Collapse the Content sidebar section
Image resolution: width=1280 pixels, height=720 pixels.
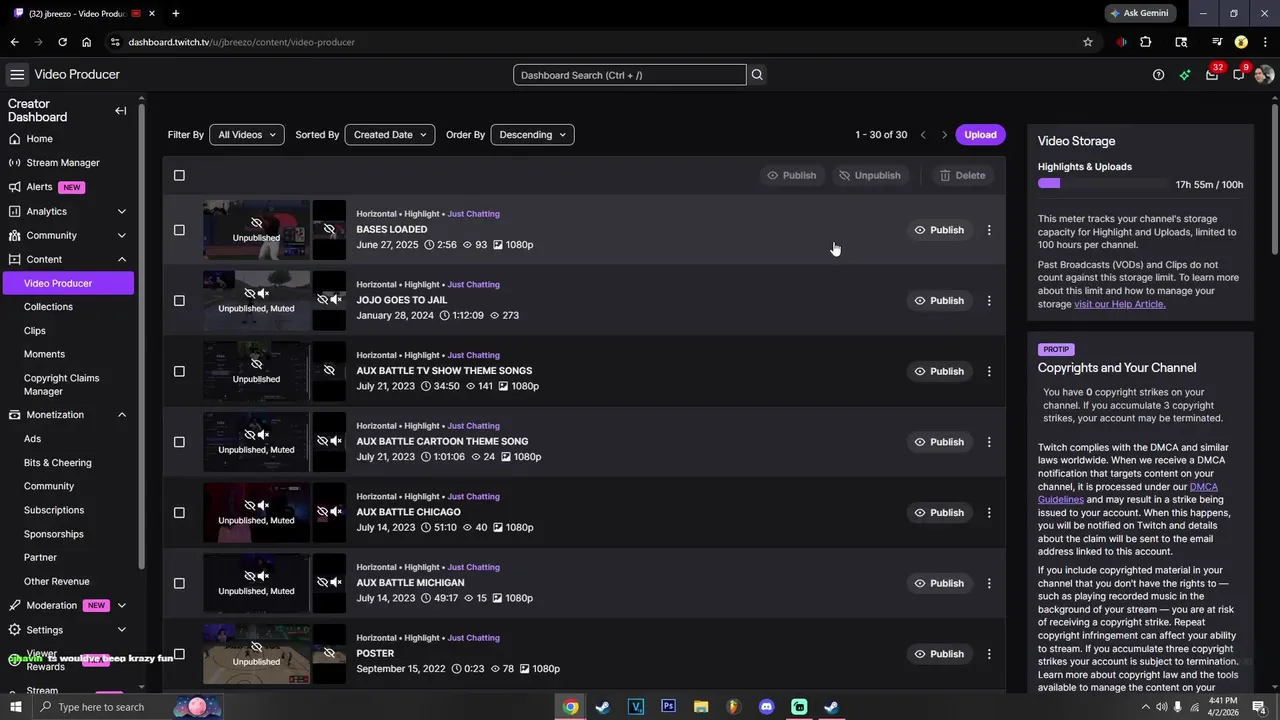[122, 259]
